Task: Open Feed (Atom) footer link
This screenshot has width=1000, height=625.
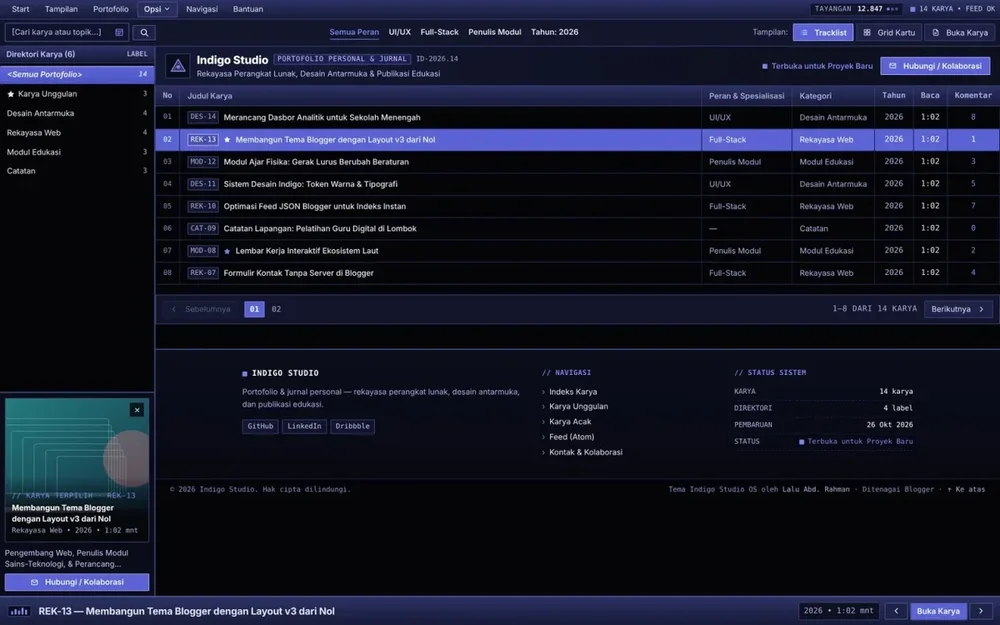Action: 571,438
